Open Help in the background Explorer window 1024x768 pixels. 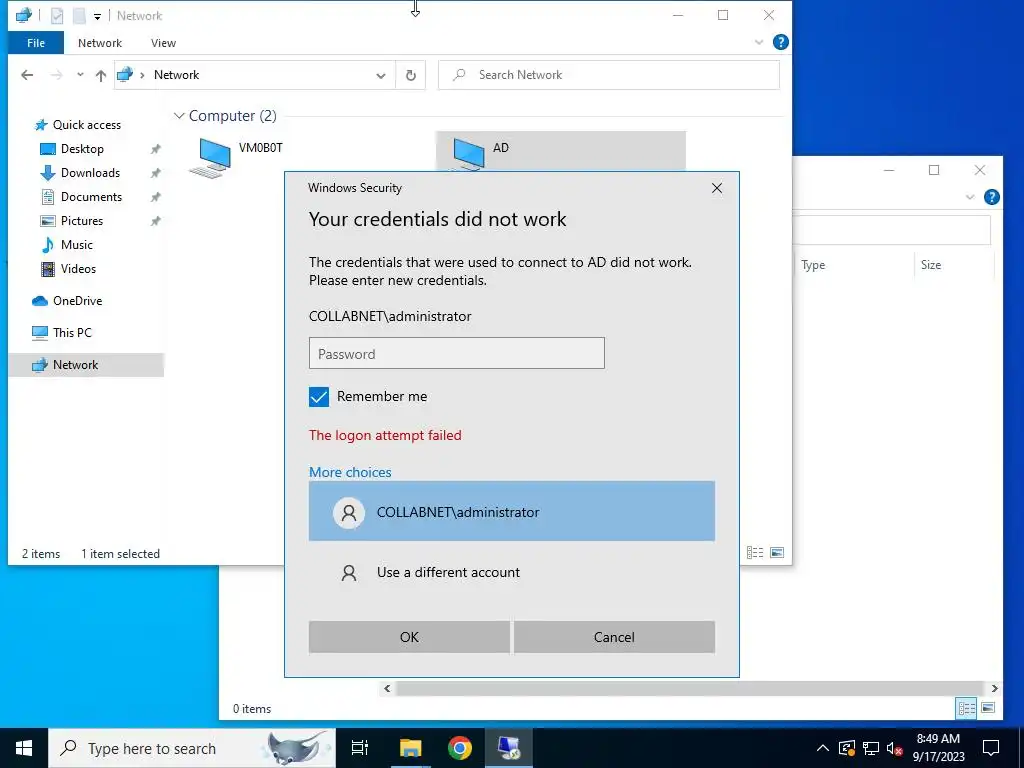point(991,197)
